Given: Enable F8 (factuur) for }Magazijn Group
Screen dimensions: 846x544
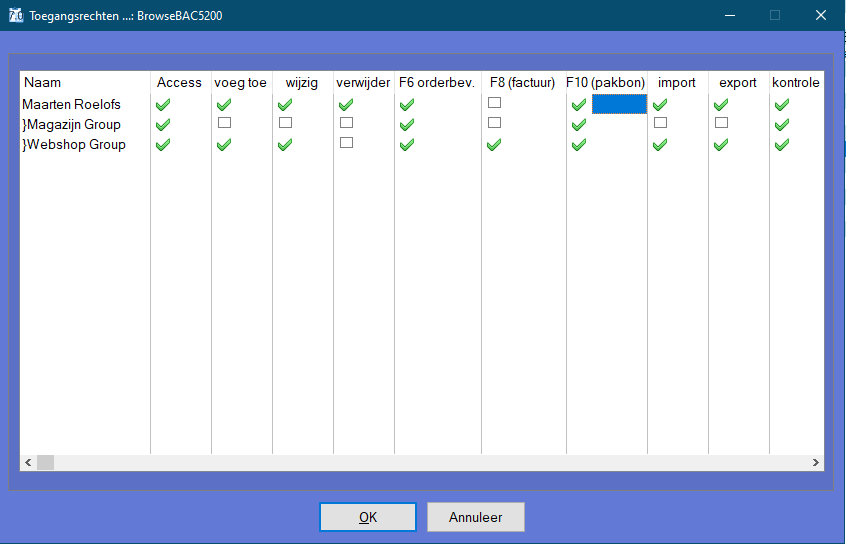Looking at the screenshot, I should coord(494,123).
